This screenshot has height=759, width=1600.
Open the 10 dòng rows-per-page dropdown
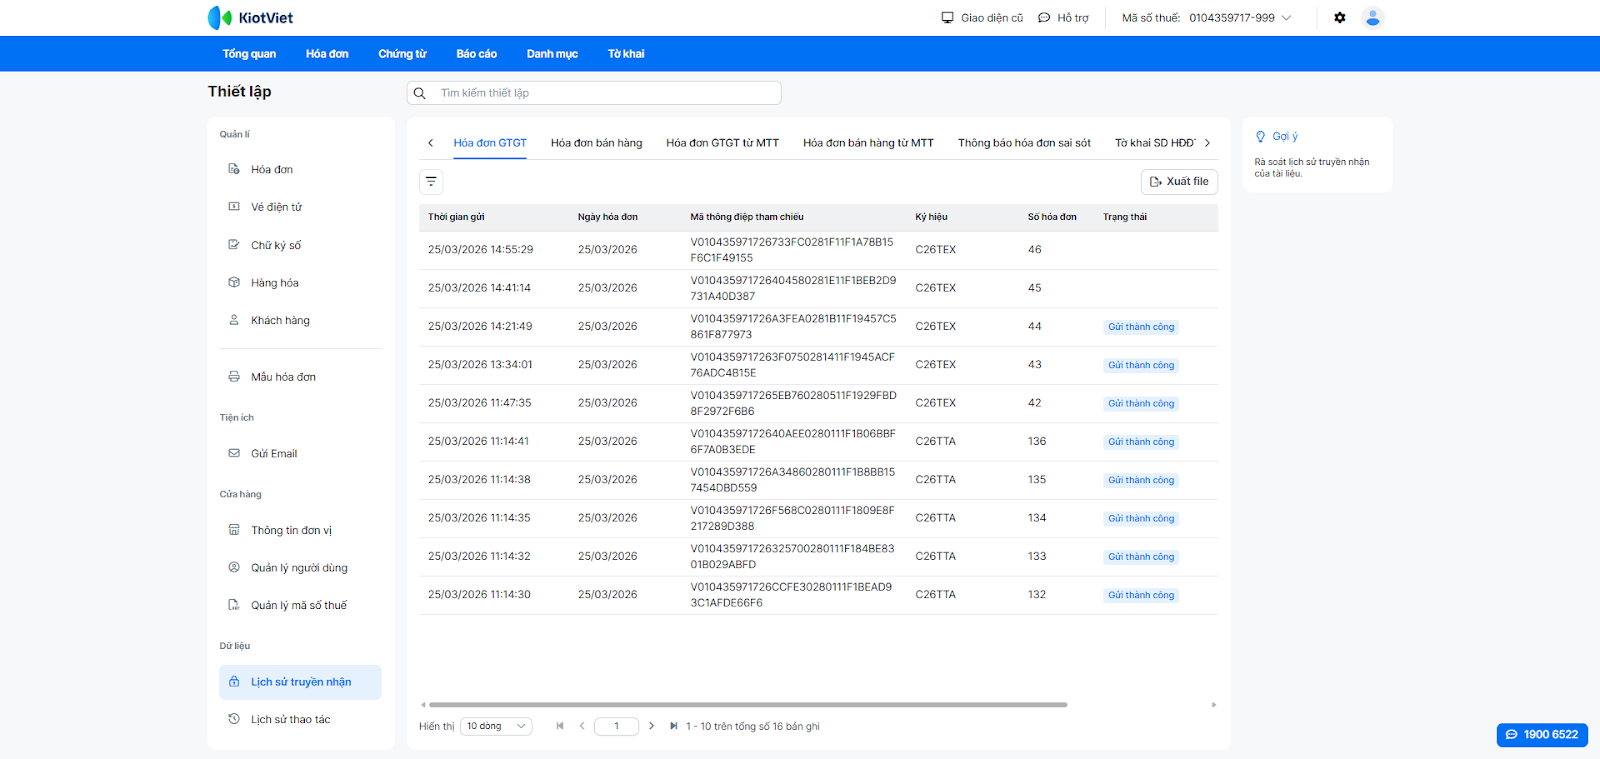[x=496, y=726]
